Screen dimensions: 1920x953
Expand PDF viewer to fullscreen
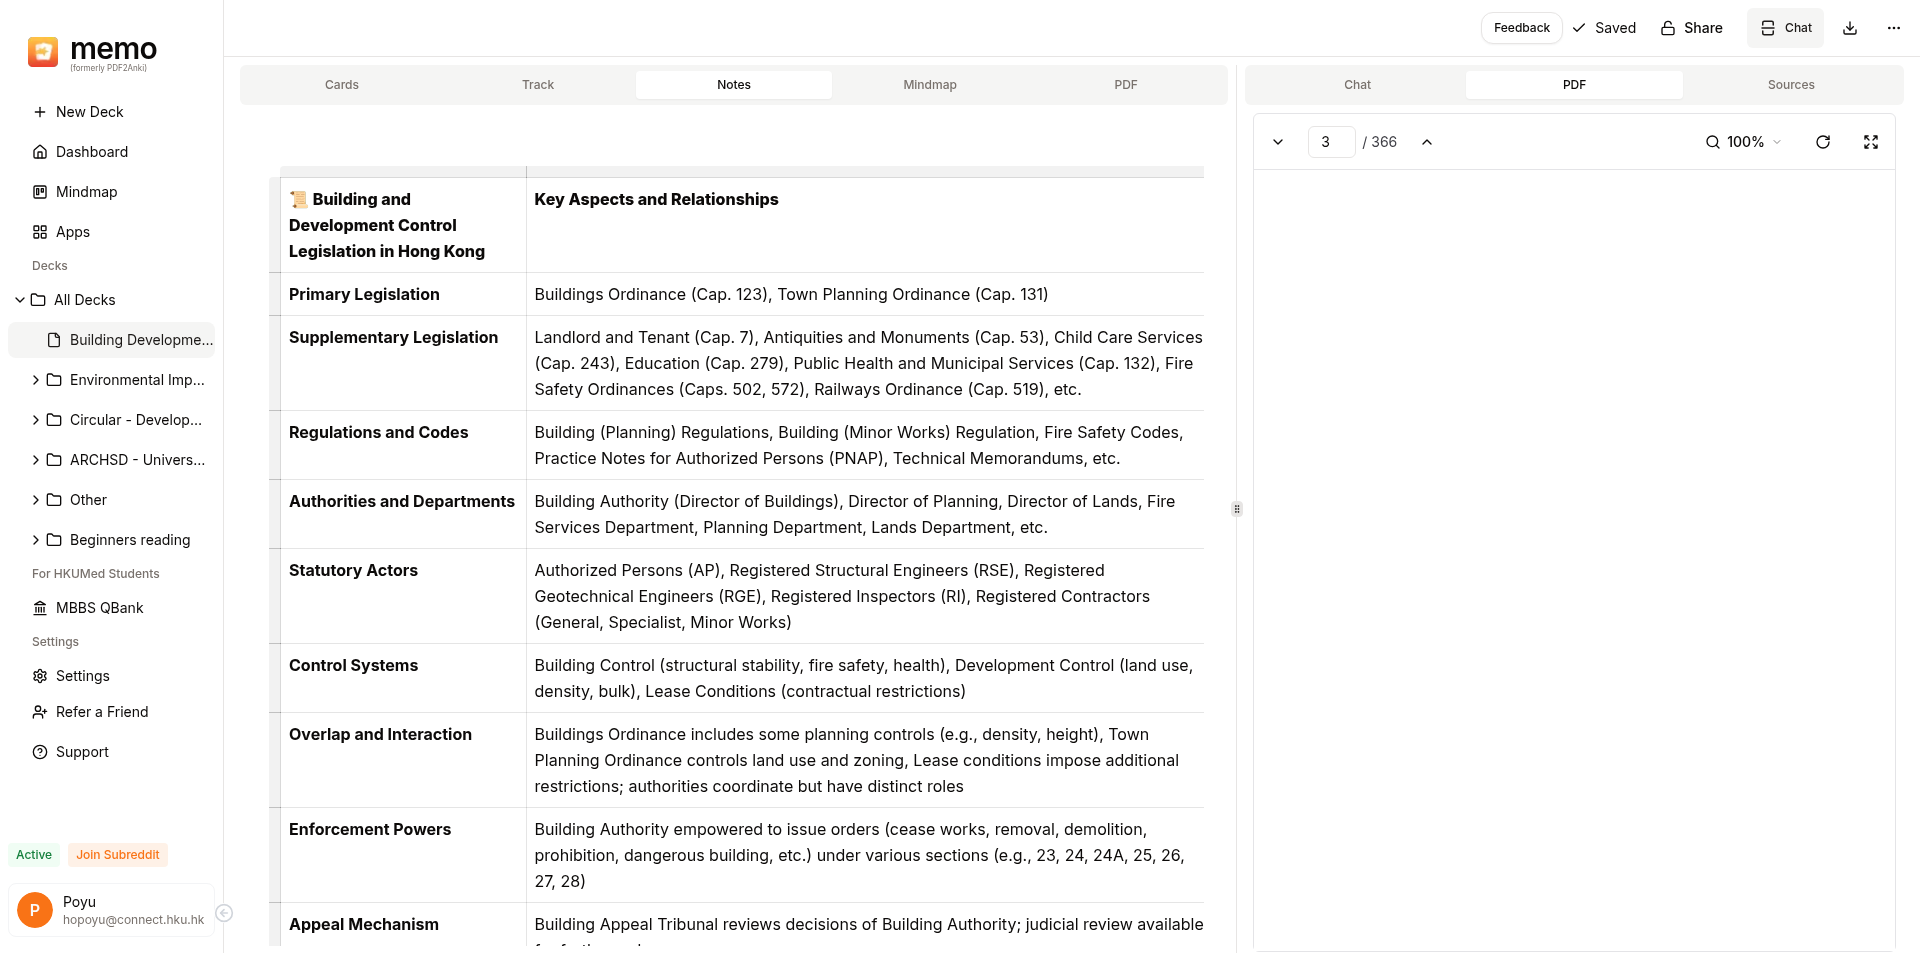1871,142
